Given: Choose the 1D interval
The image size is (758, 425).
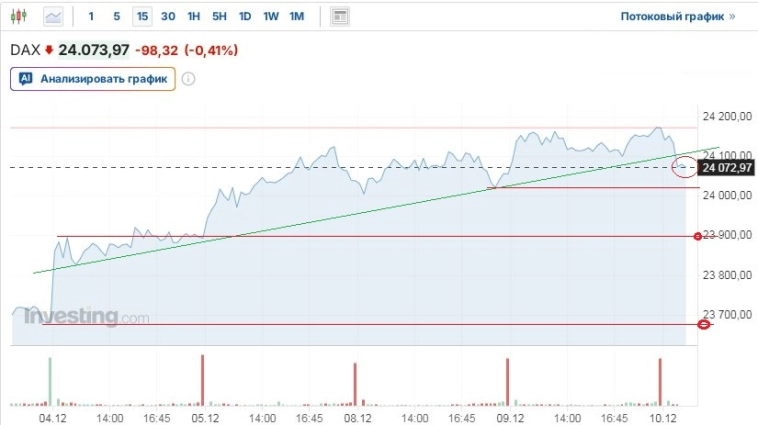Looking at the screenshot, I should [x=245, y=16].
